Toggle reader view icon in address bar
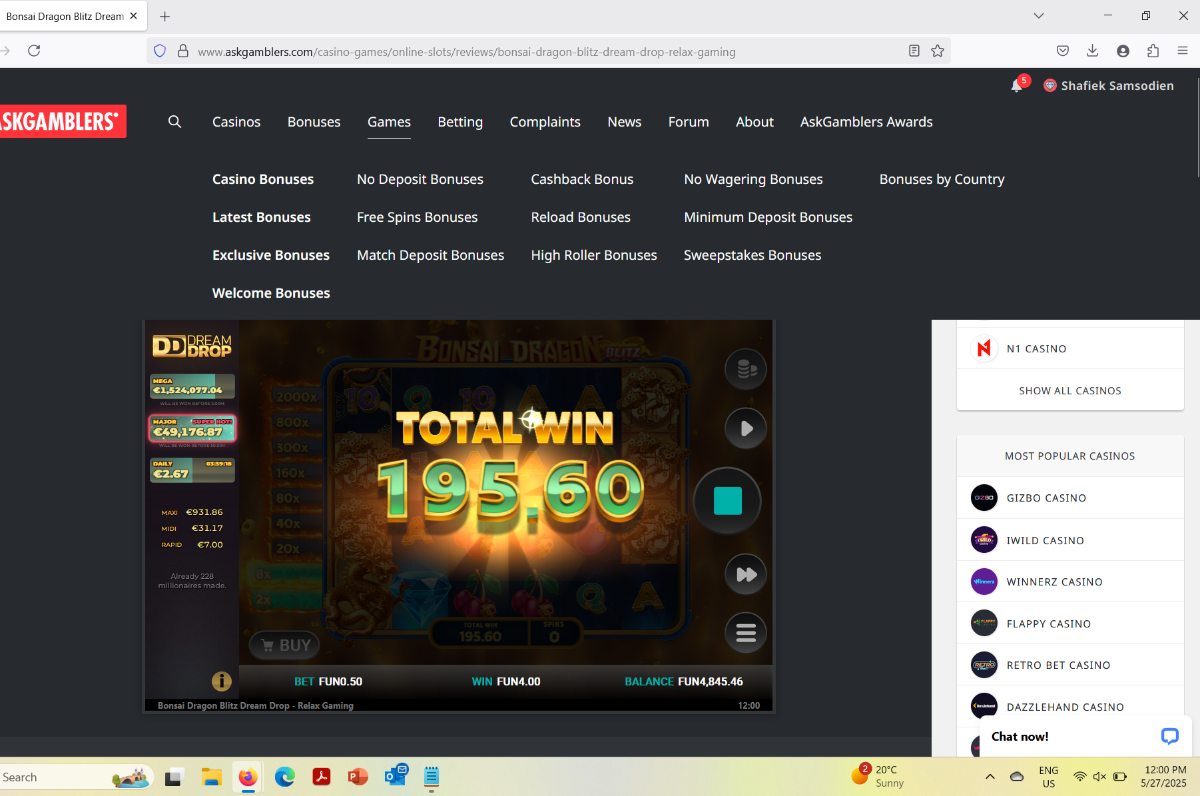The width and height of the screenshot is (1200, 796). coord(914,51)
